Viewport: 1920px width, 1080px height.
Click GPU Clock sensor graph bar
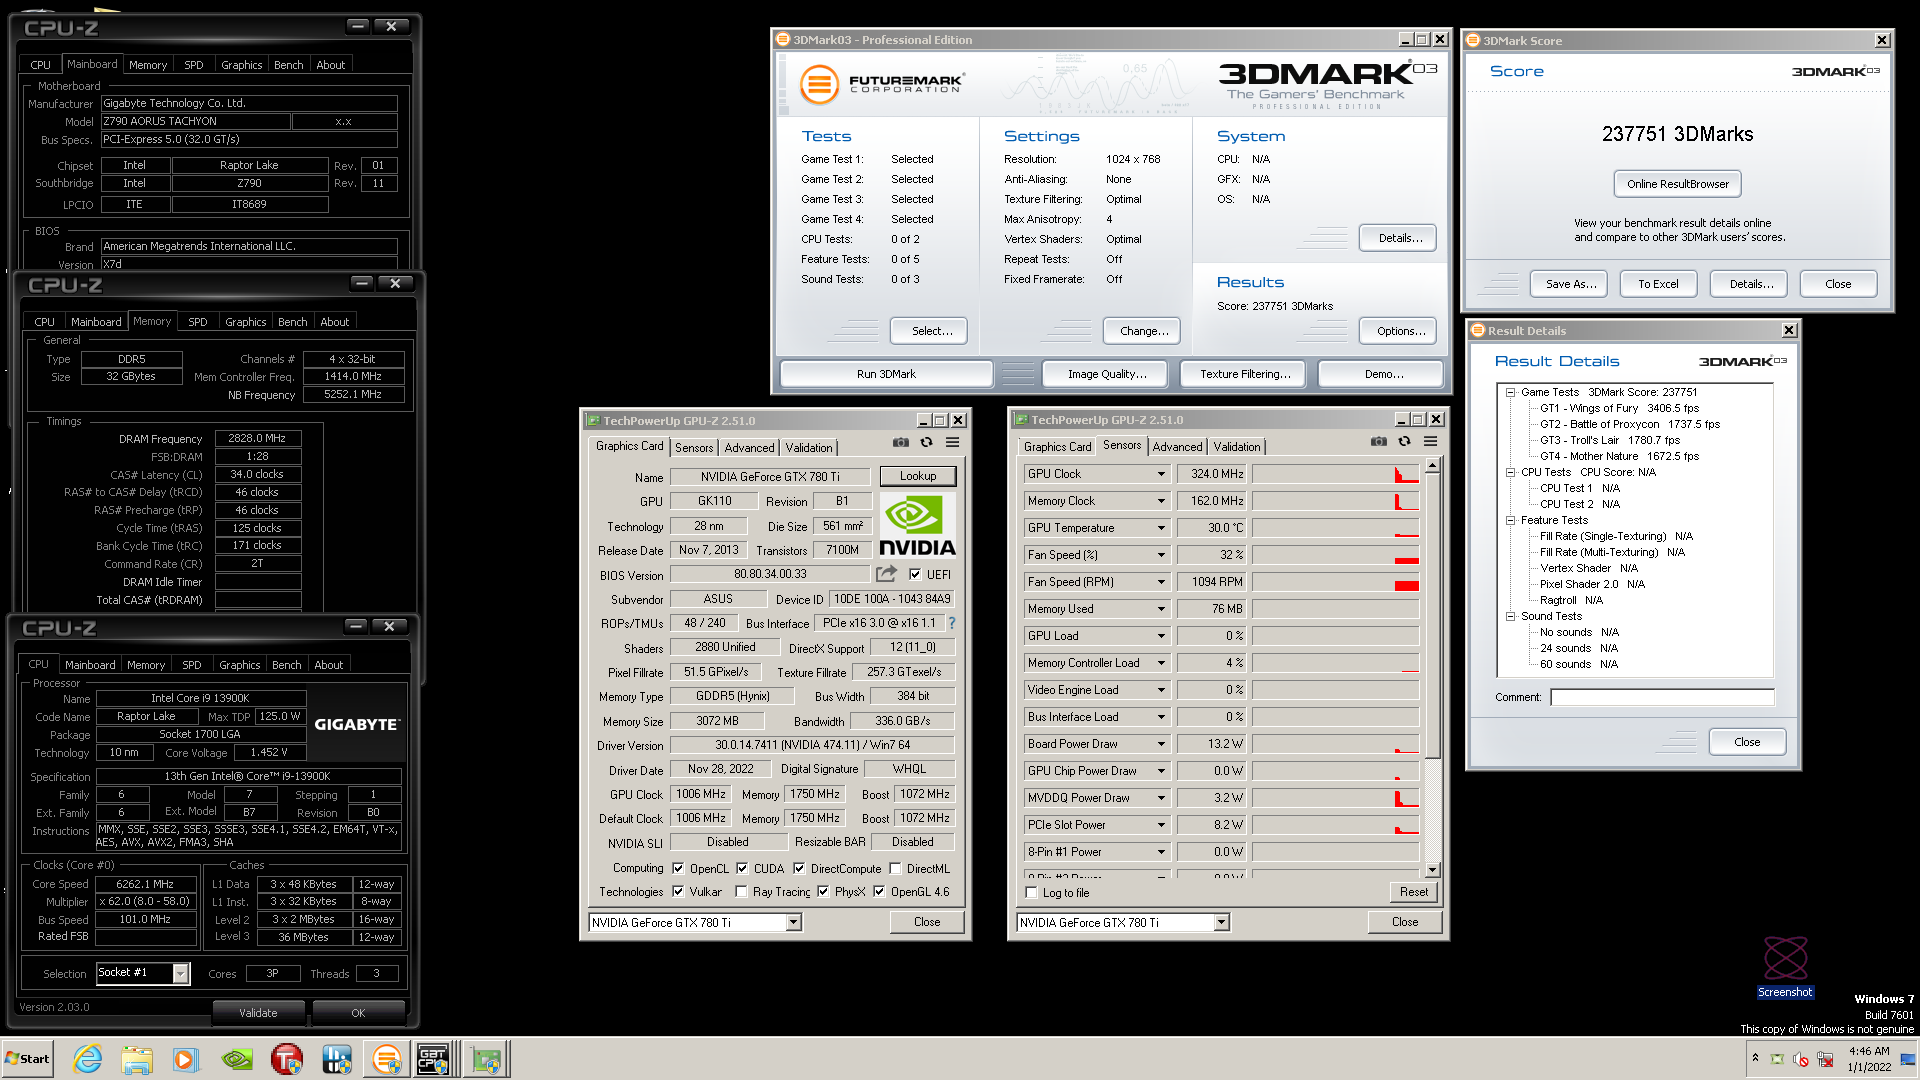pyautogui.click(x=1336, y=474)
